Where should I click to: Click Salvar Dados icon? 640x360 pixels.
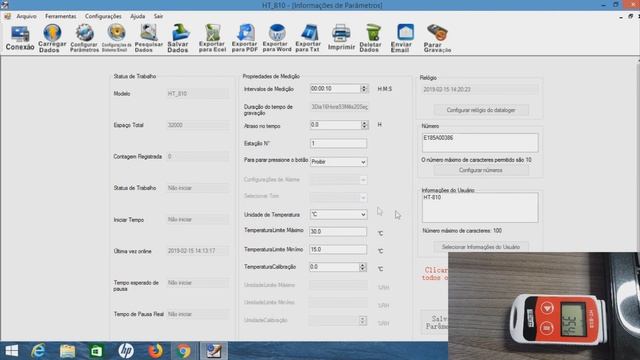[x=178, y=38]
